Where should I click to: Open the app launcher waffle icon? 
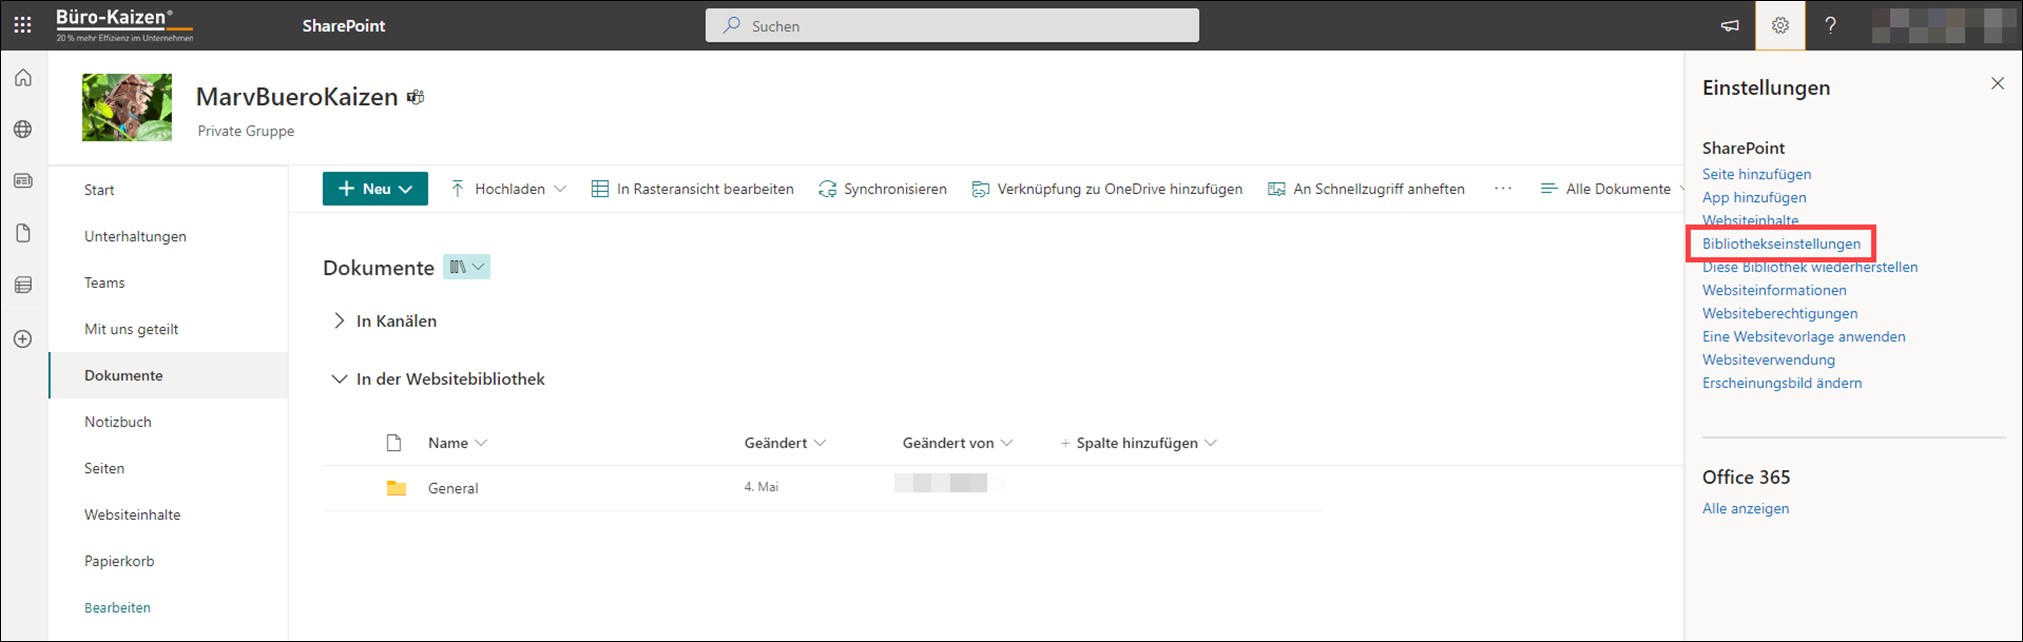[x=23, y=25]
